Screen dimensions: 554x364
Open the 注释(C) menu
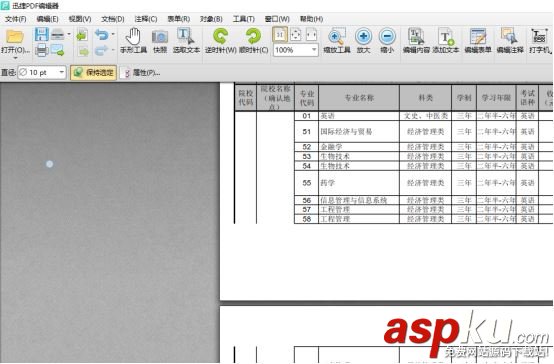click(146, 19)
